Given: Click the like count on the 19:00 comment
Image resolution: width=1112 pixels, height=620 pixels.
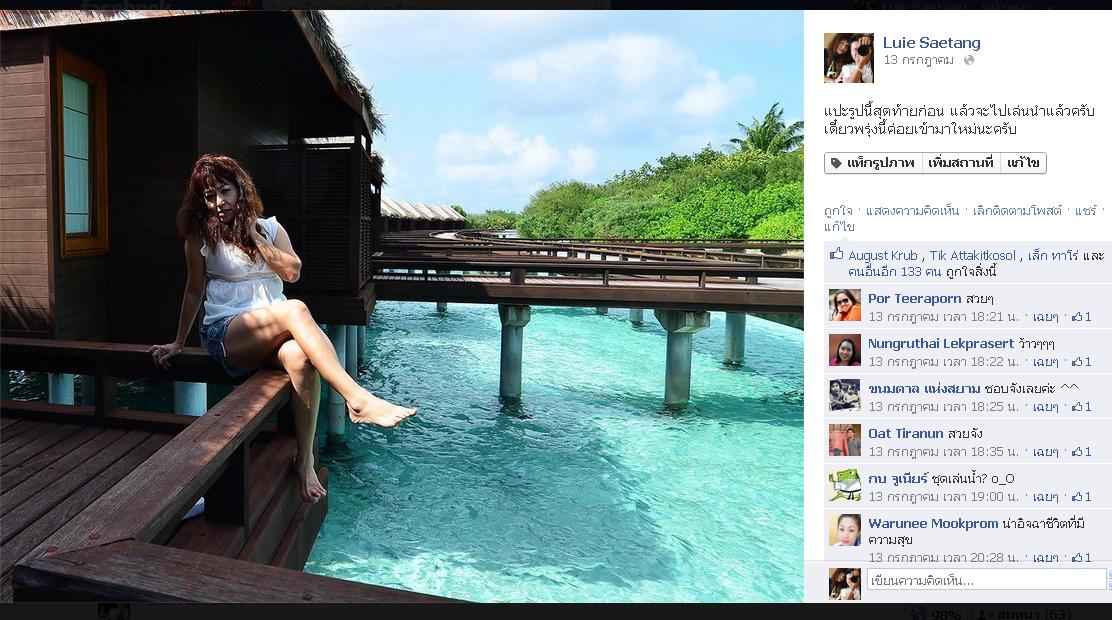Looking at the screenshot, I should pyautogui.click(x=1082, y=497).
